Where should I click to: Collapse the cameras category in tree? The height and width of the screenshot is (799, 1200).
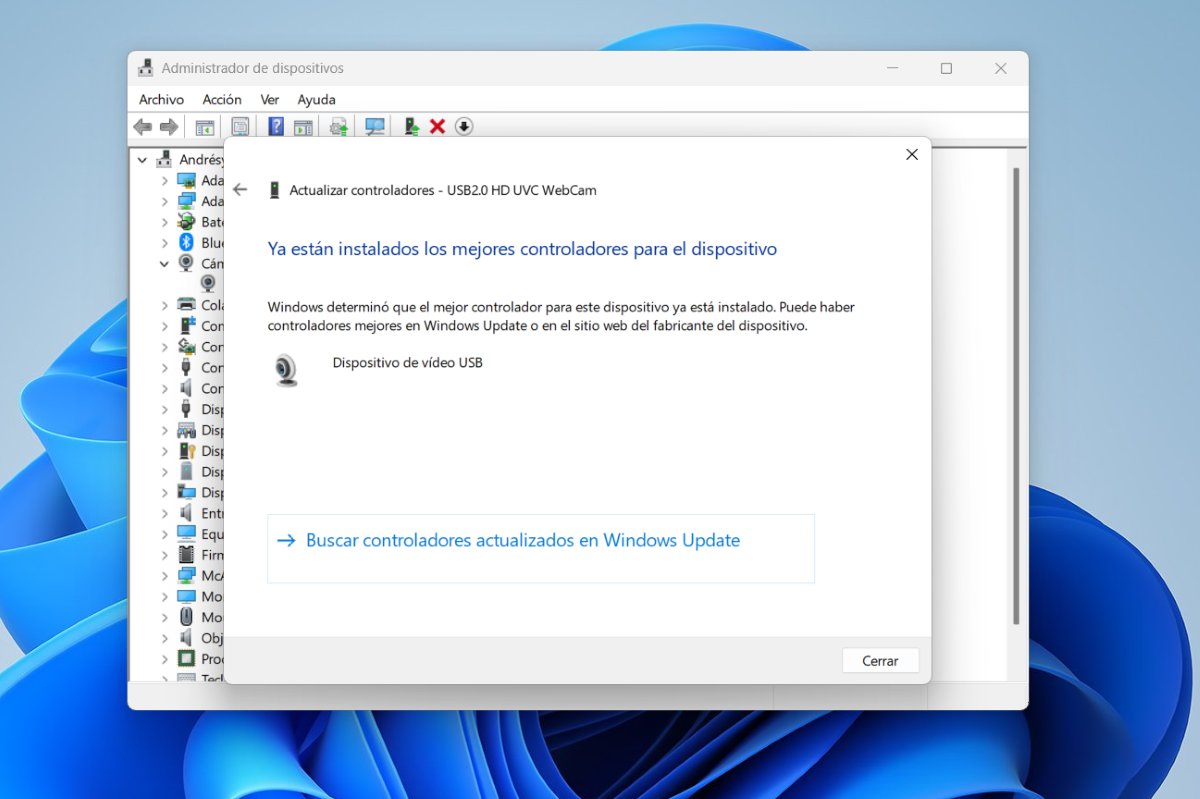pos(165,264)
